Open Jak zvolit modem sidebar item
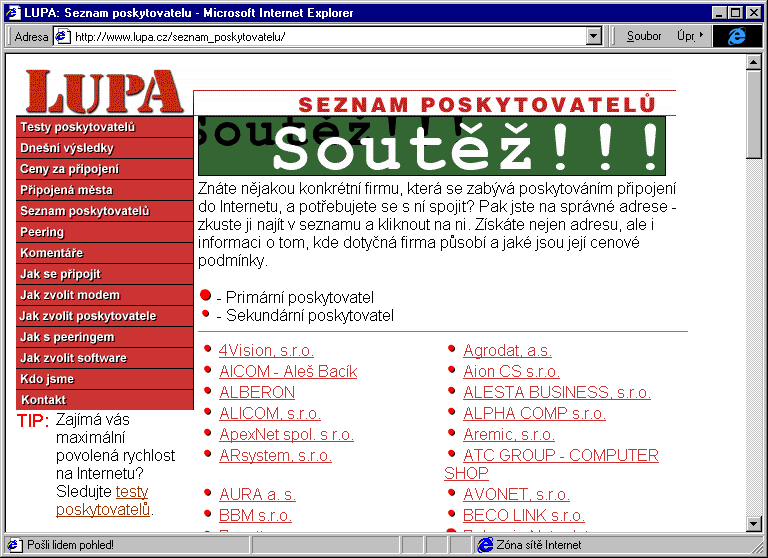This screenshot has height=558, width=768. pos(105,295)
